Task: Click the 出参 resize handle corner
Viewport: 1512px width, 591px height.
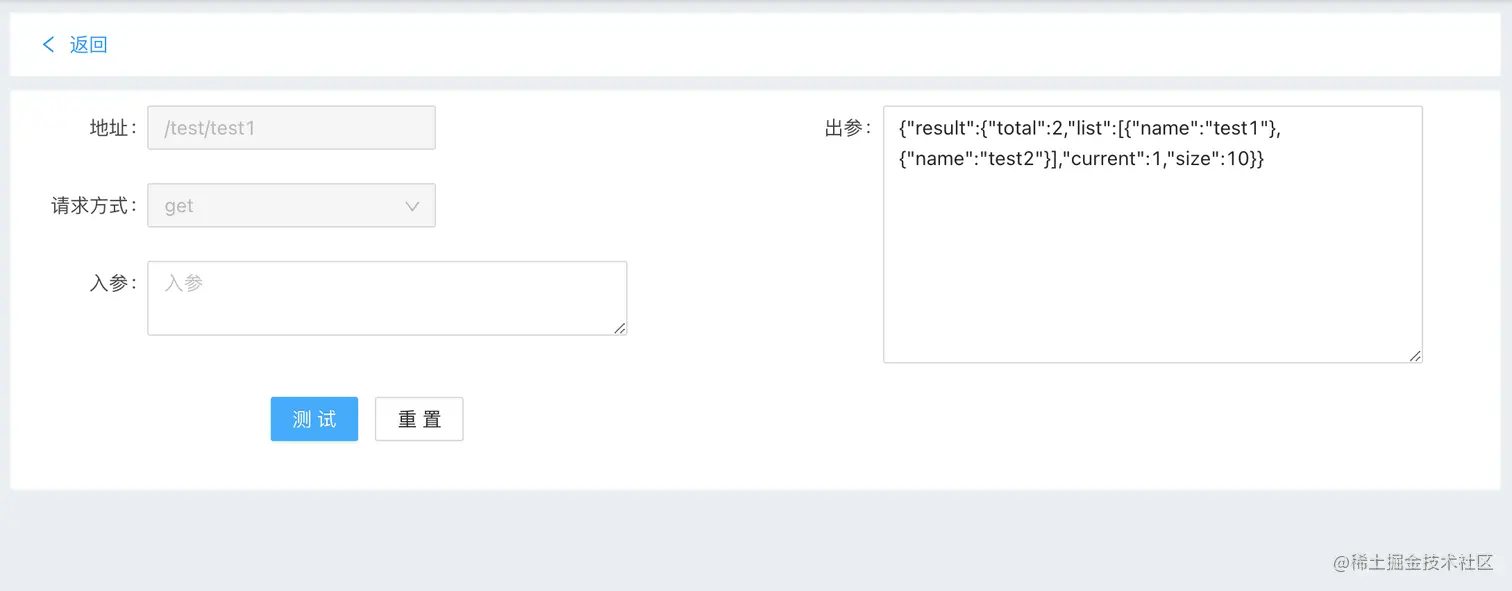Action: click(1415, 356)
